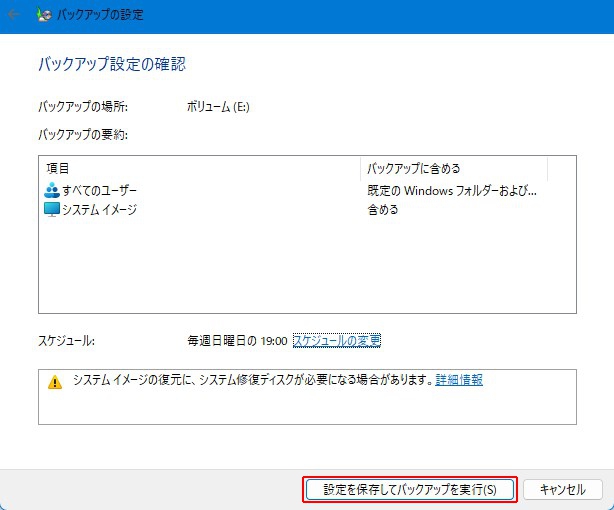Click the 既定の Windows フォルダー cell
This screenshot has width=614, height=510.
coord(452,190)
